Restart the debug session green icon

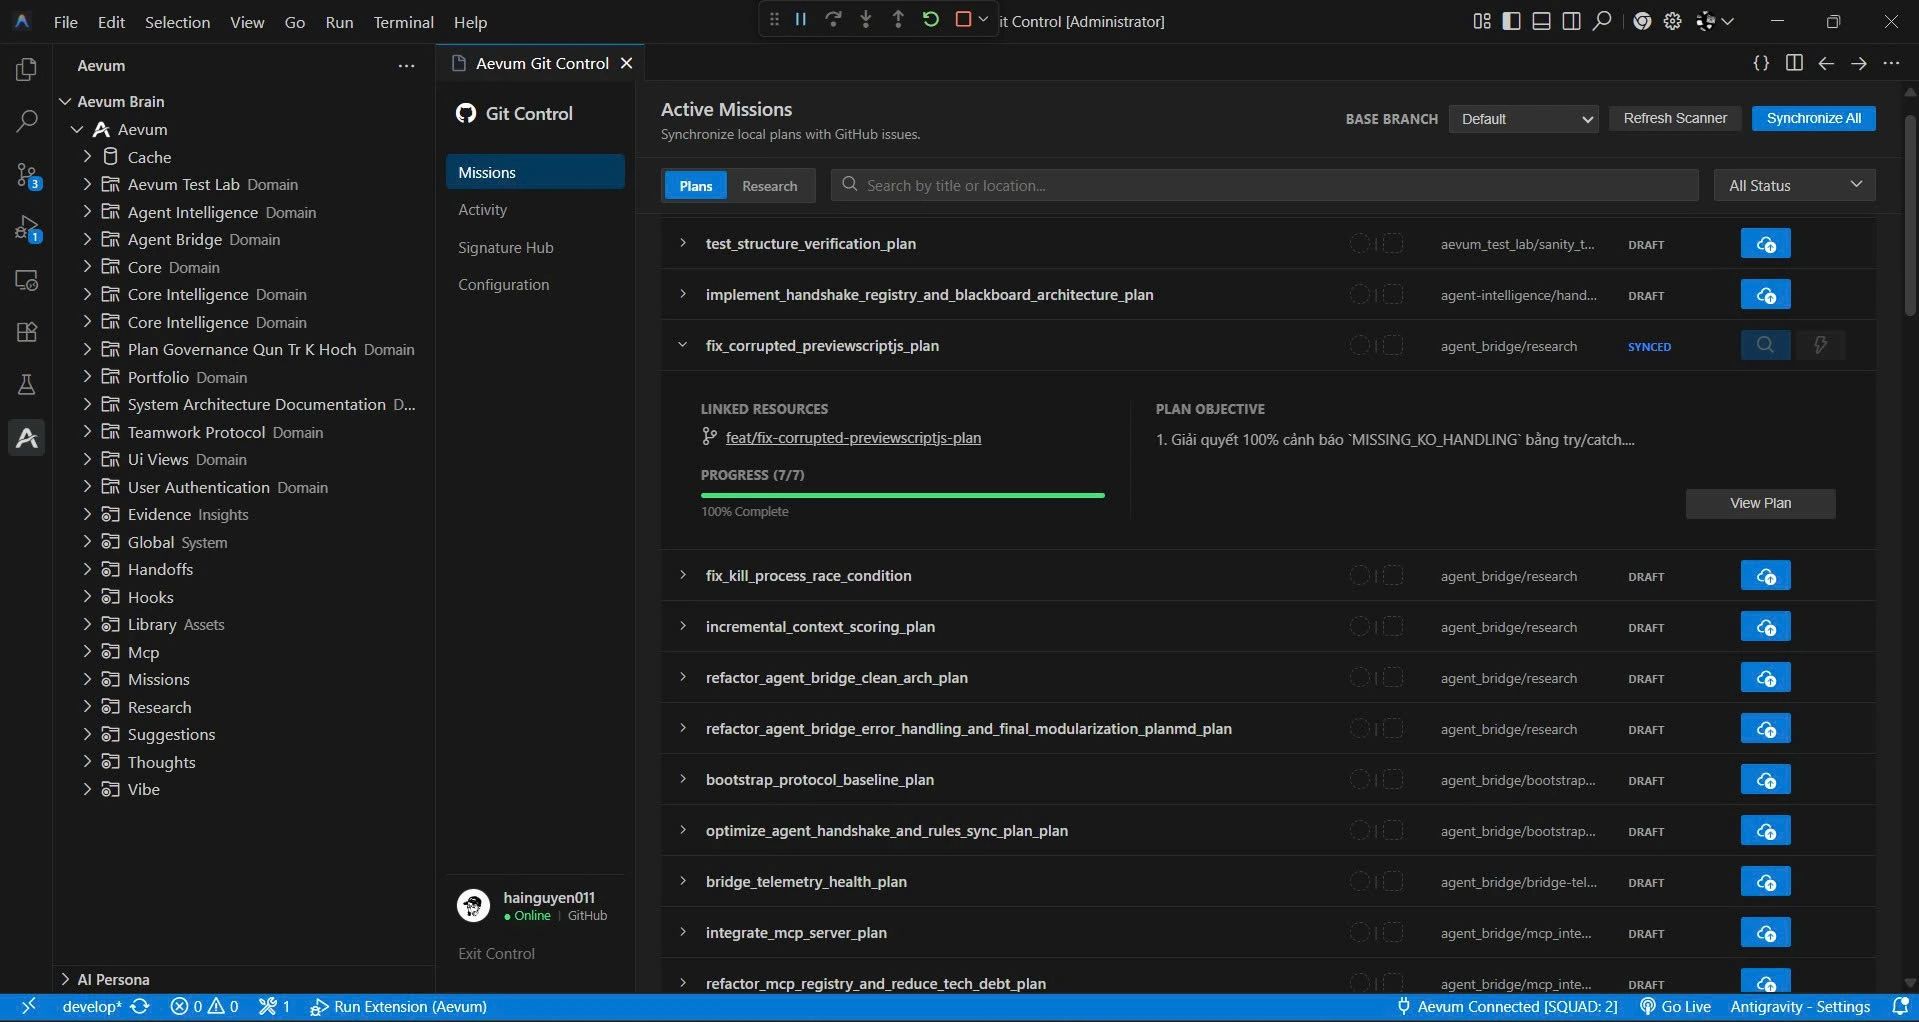[x=930, y=20]
